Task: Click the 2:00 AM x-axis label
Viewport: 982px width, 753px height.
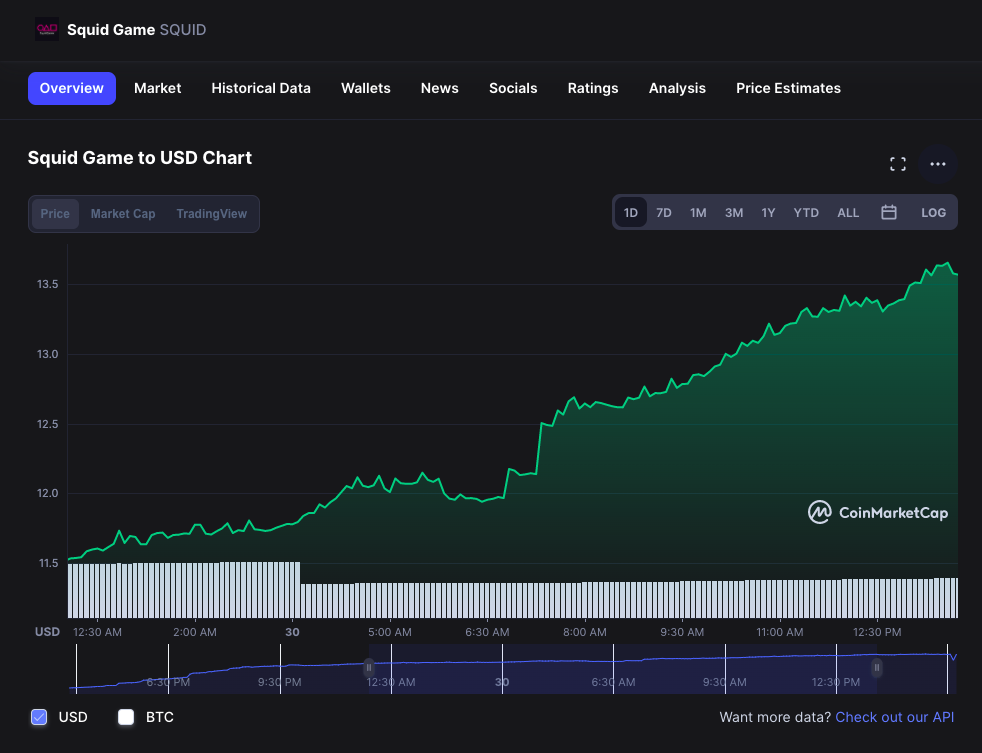Action: click(195, 632)
